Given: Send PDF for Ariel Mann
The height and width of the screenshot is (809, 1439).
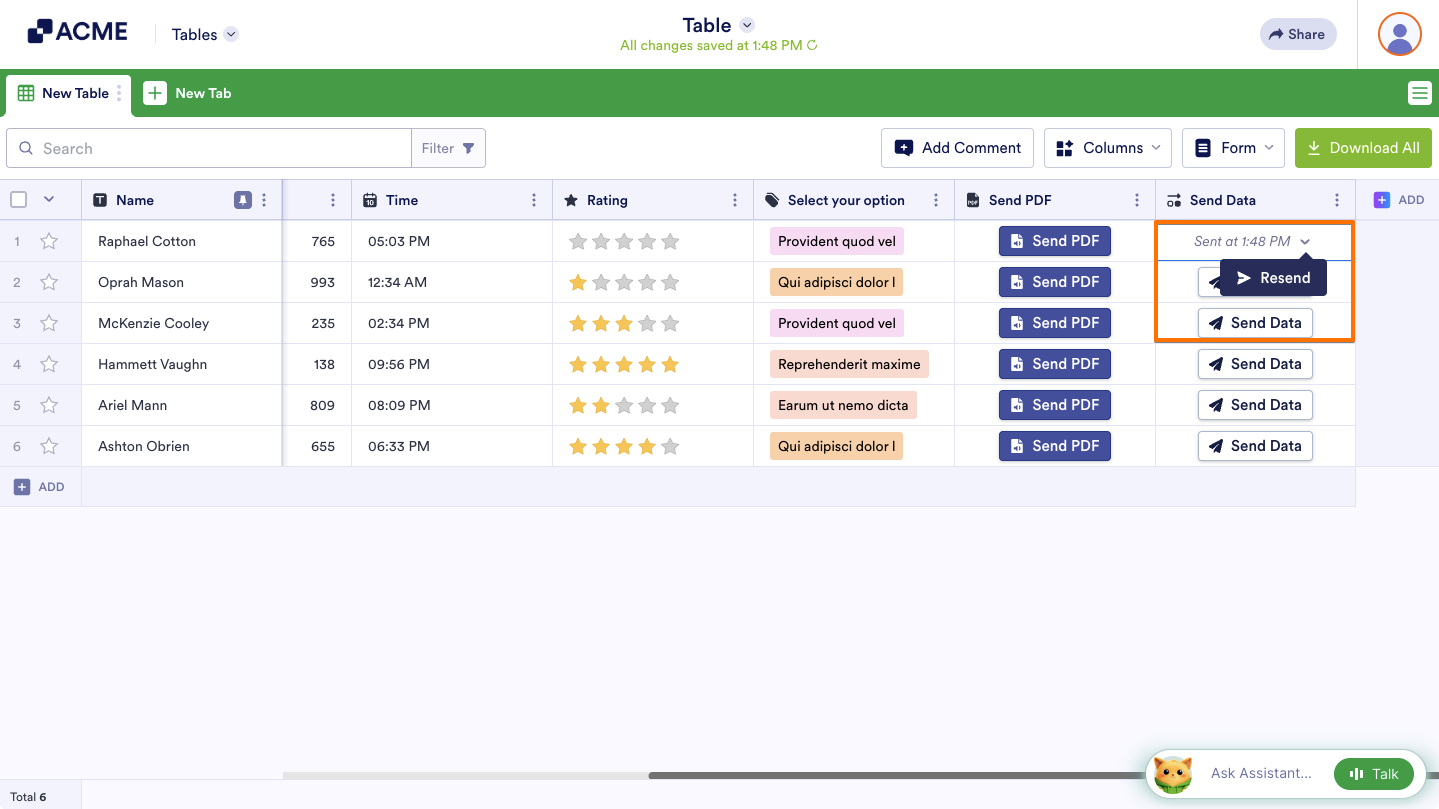Looking at the screenshot, I should (x=1055, y=405).
